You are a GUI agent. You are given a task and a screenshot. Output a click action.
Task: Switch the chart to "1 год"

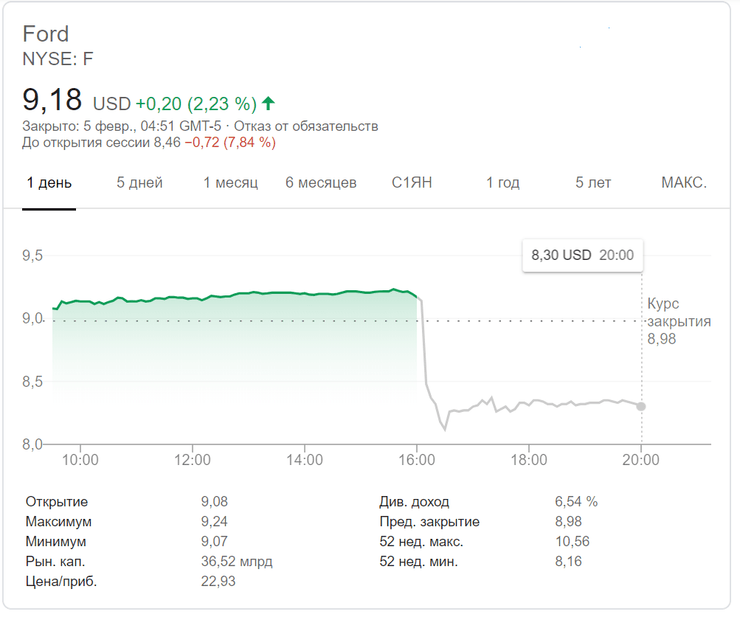(x=502, y=183)
